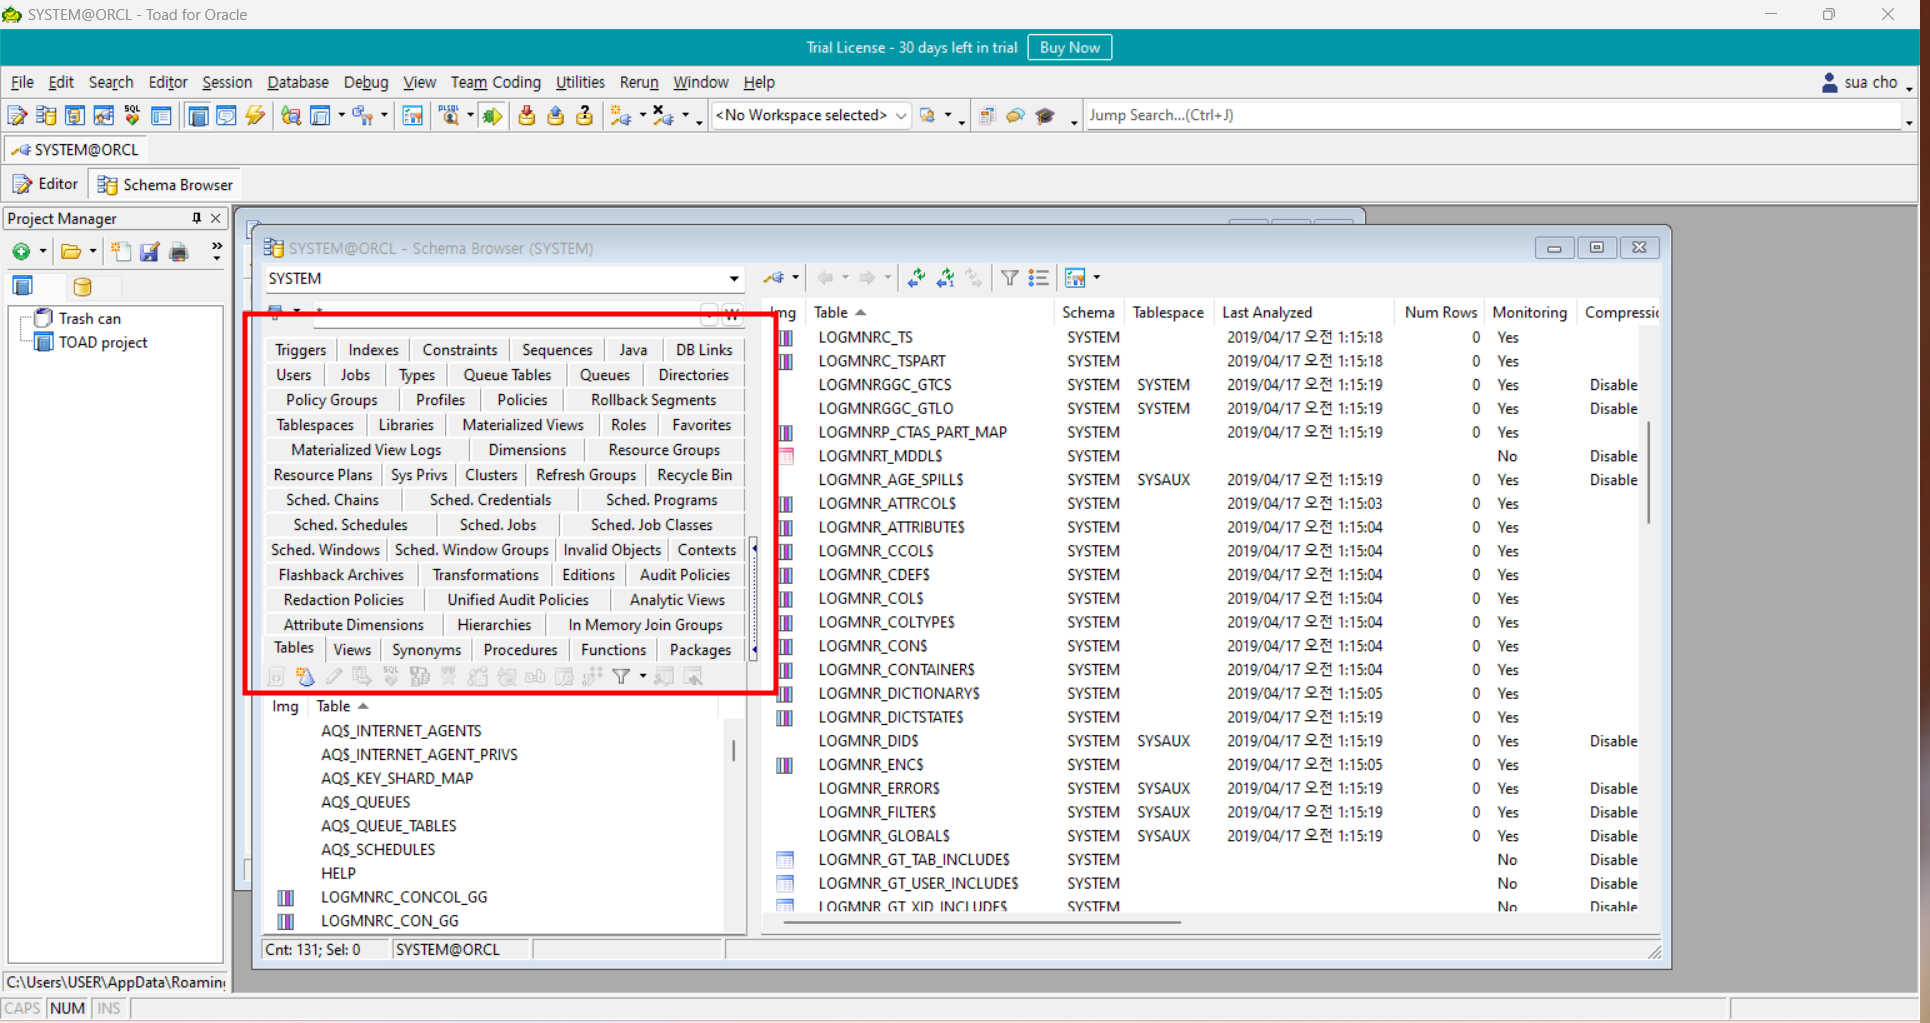Click the SYSTEM@ORCL connection tab
This screenshot has height=1023, width=1930.
click(77, 150)
